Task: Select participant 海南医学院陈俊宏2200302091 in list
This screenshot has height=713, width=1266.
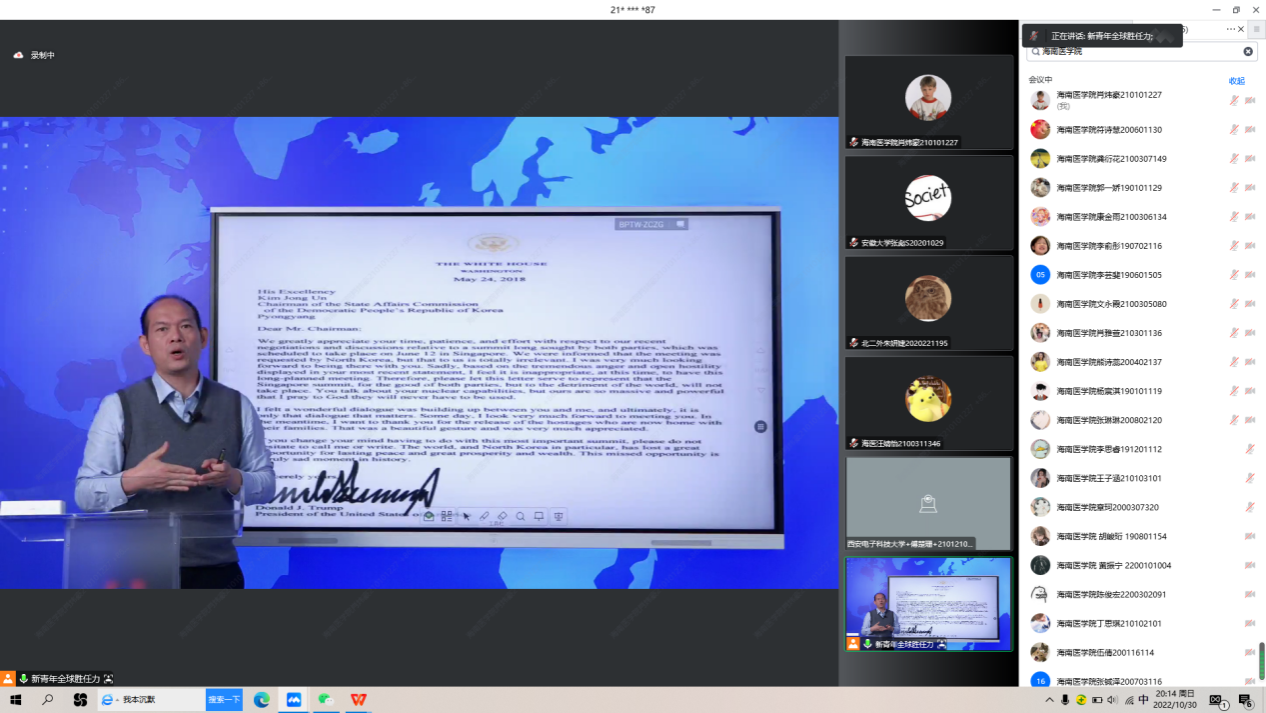Action: pos(1111,595)
